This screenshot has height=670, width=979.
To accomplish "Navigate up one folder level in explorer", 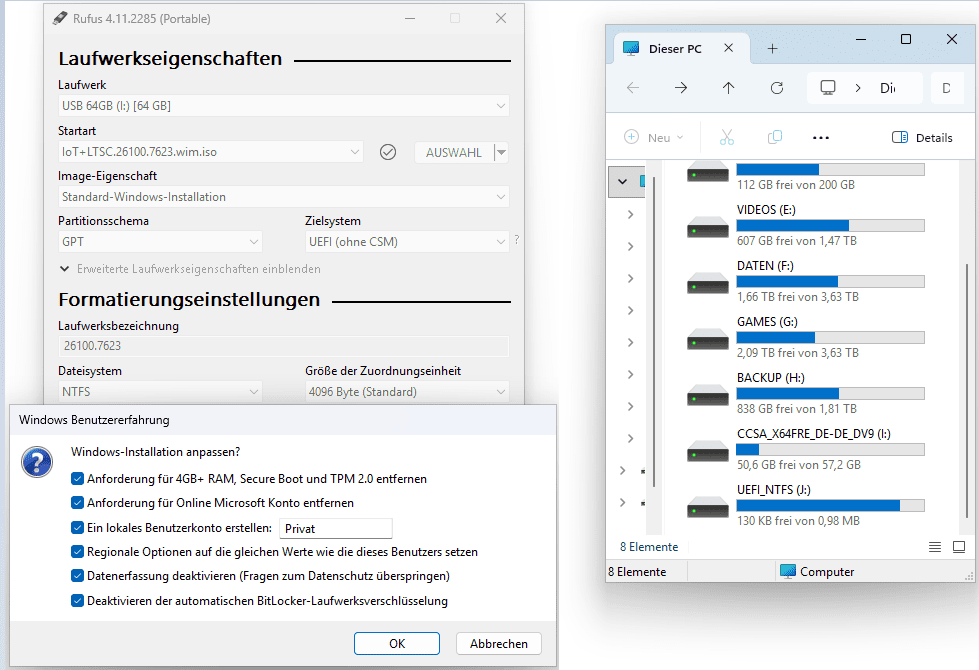I will pos(729,88).
